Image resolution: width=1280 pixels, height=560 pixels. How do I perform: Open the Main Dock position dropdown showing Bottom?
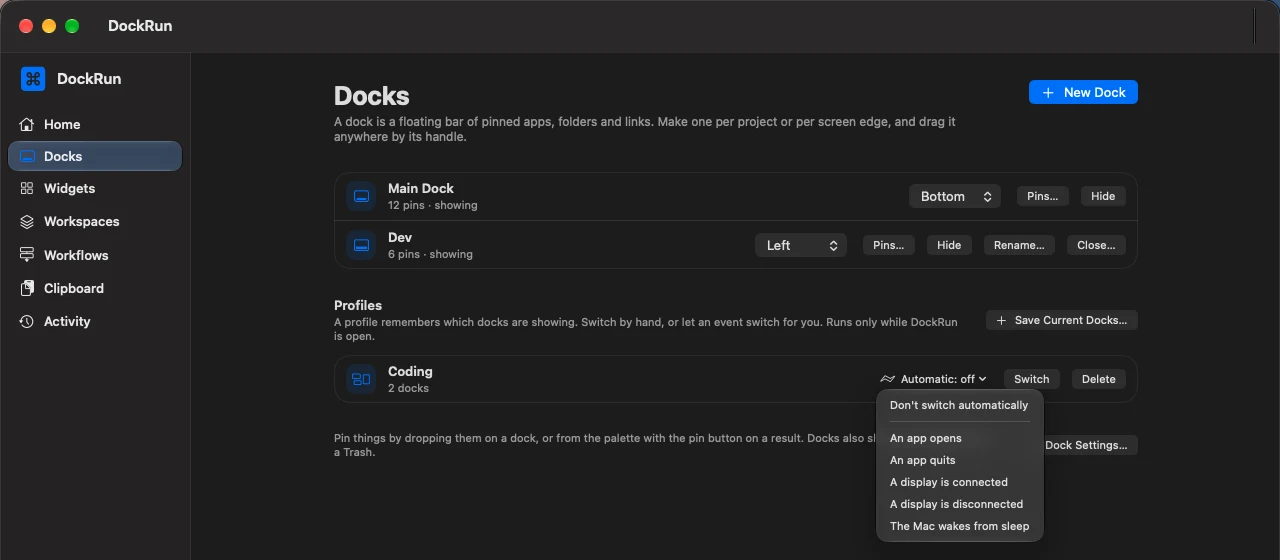[955, 196]
